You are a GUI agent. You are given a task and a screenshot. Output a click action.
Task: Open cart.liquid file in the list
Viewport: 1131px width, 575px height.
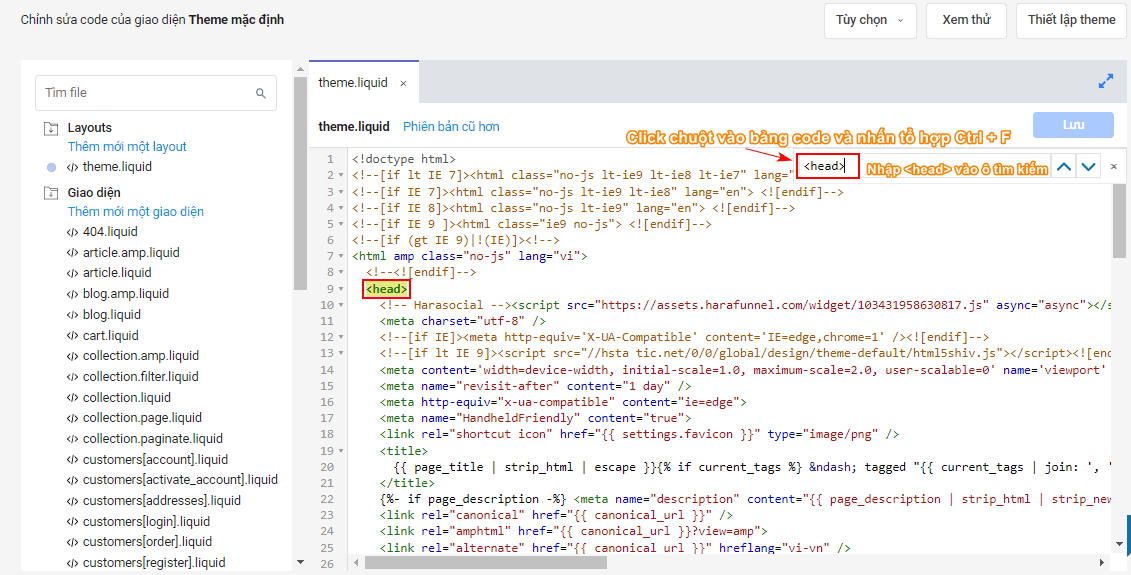(x=110, y=335)
